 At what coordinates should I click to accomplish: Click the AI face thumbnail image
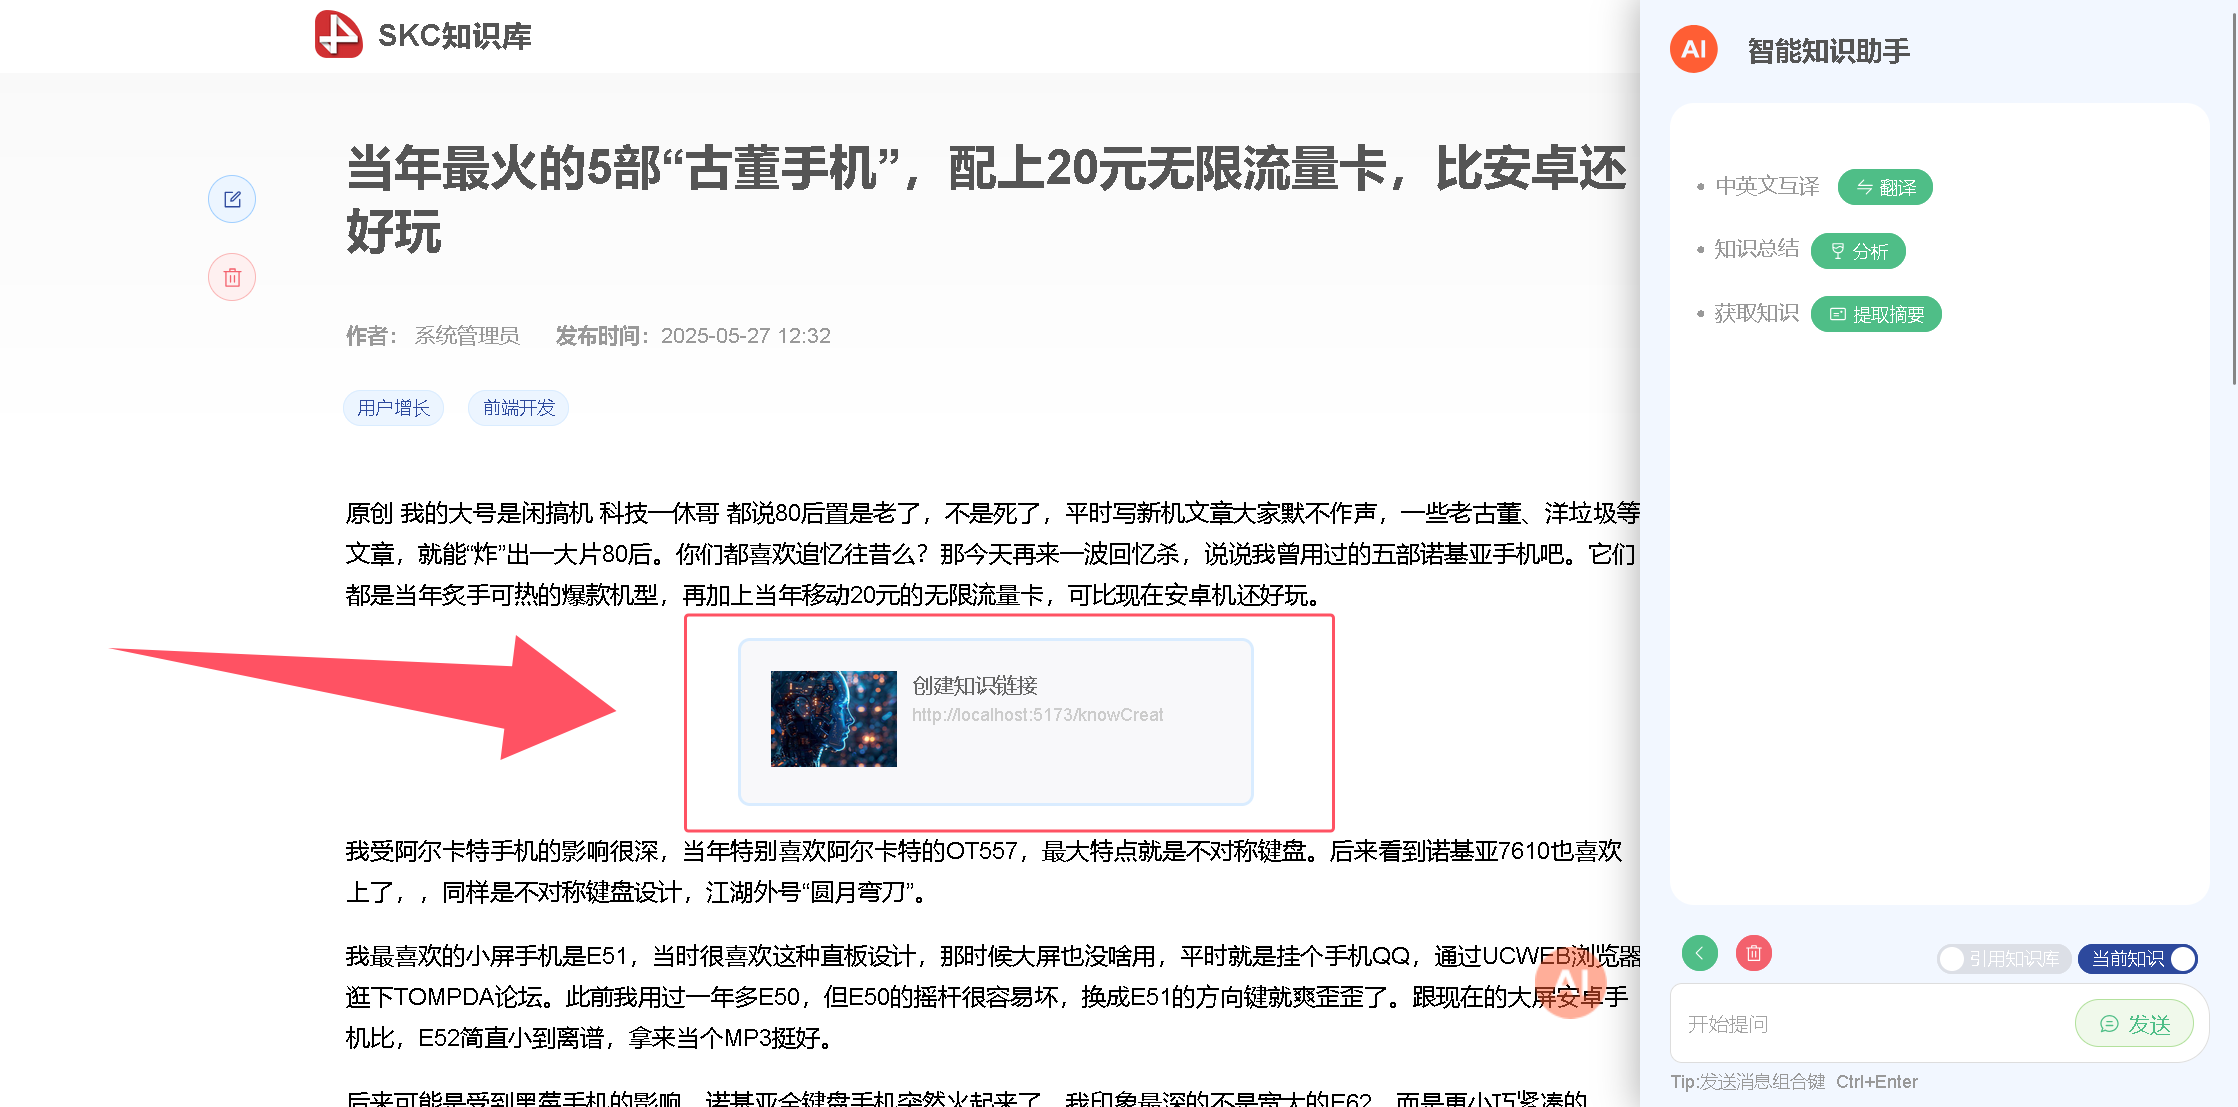(833, 719)
